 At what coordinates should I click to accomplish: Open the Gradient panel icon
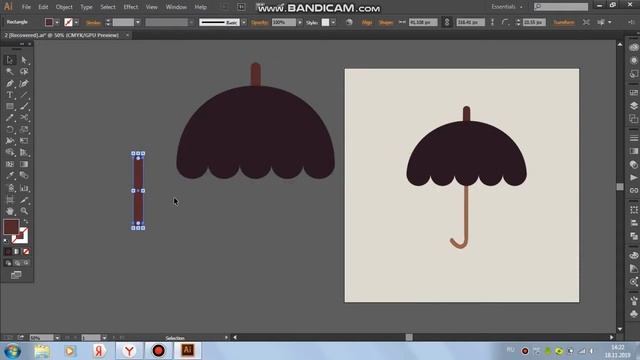pyautogui.click(x=633, y=151)
